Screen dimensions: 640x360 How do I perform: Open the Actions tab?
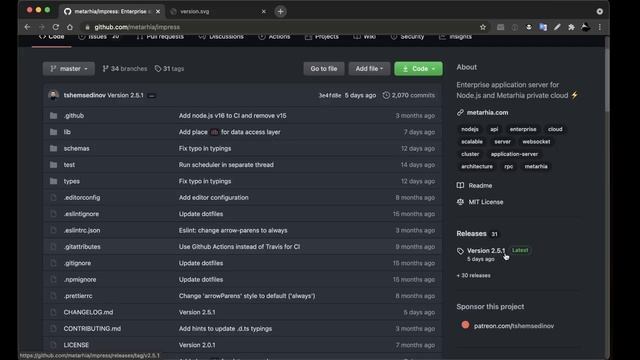coord(274,37)
